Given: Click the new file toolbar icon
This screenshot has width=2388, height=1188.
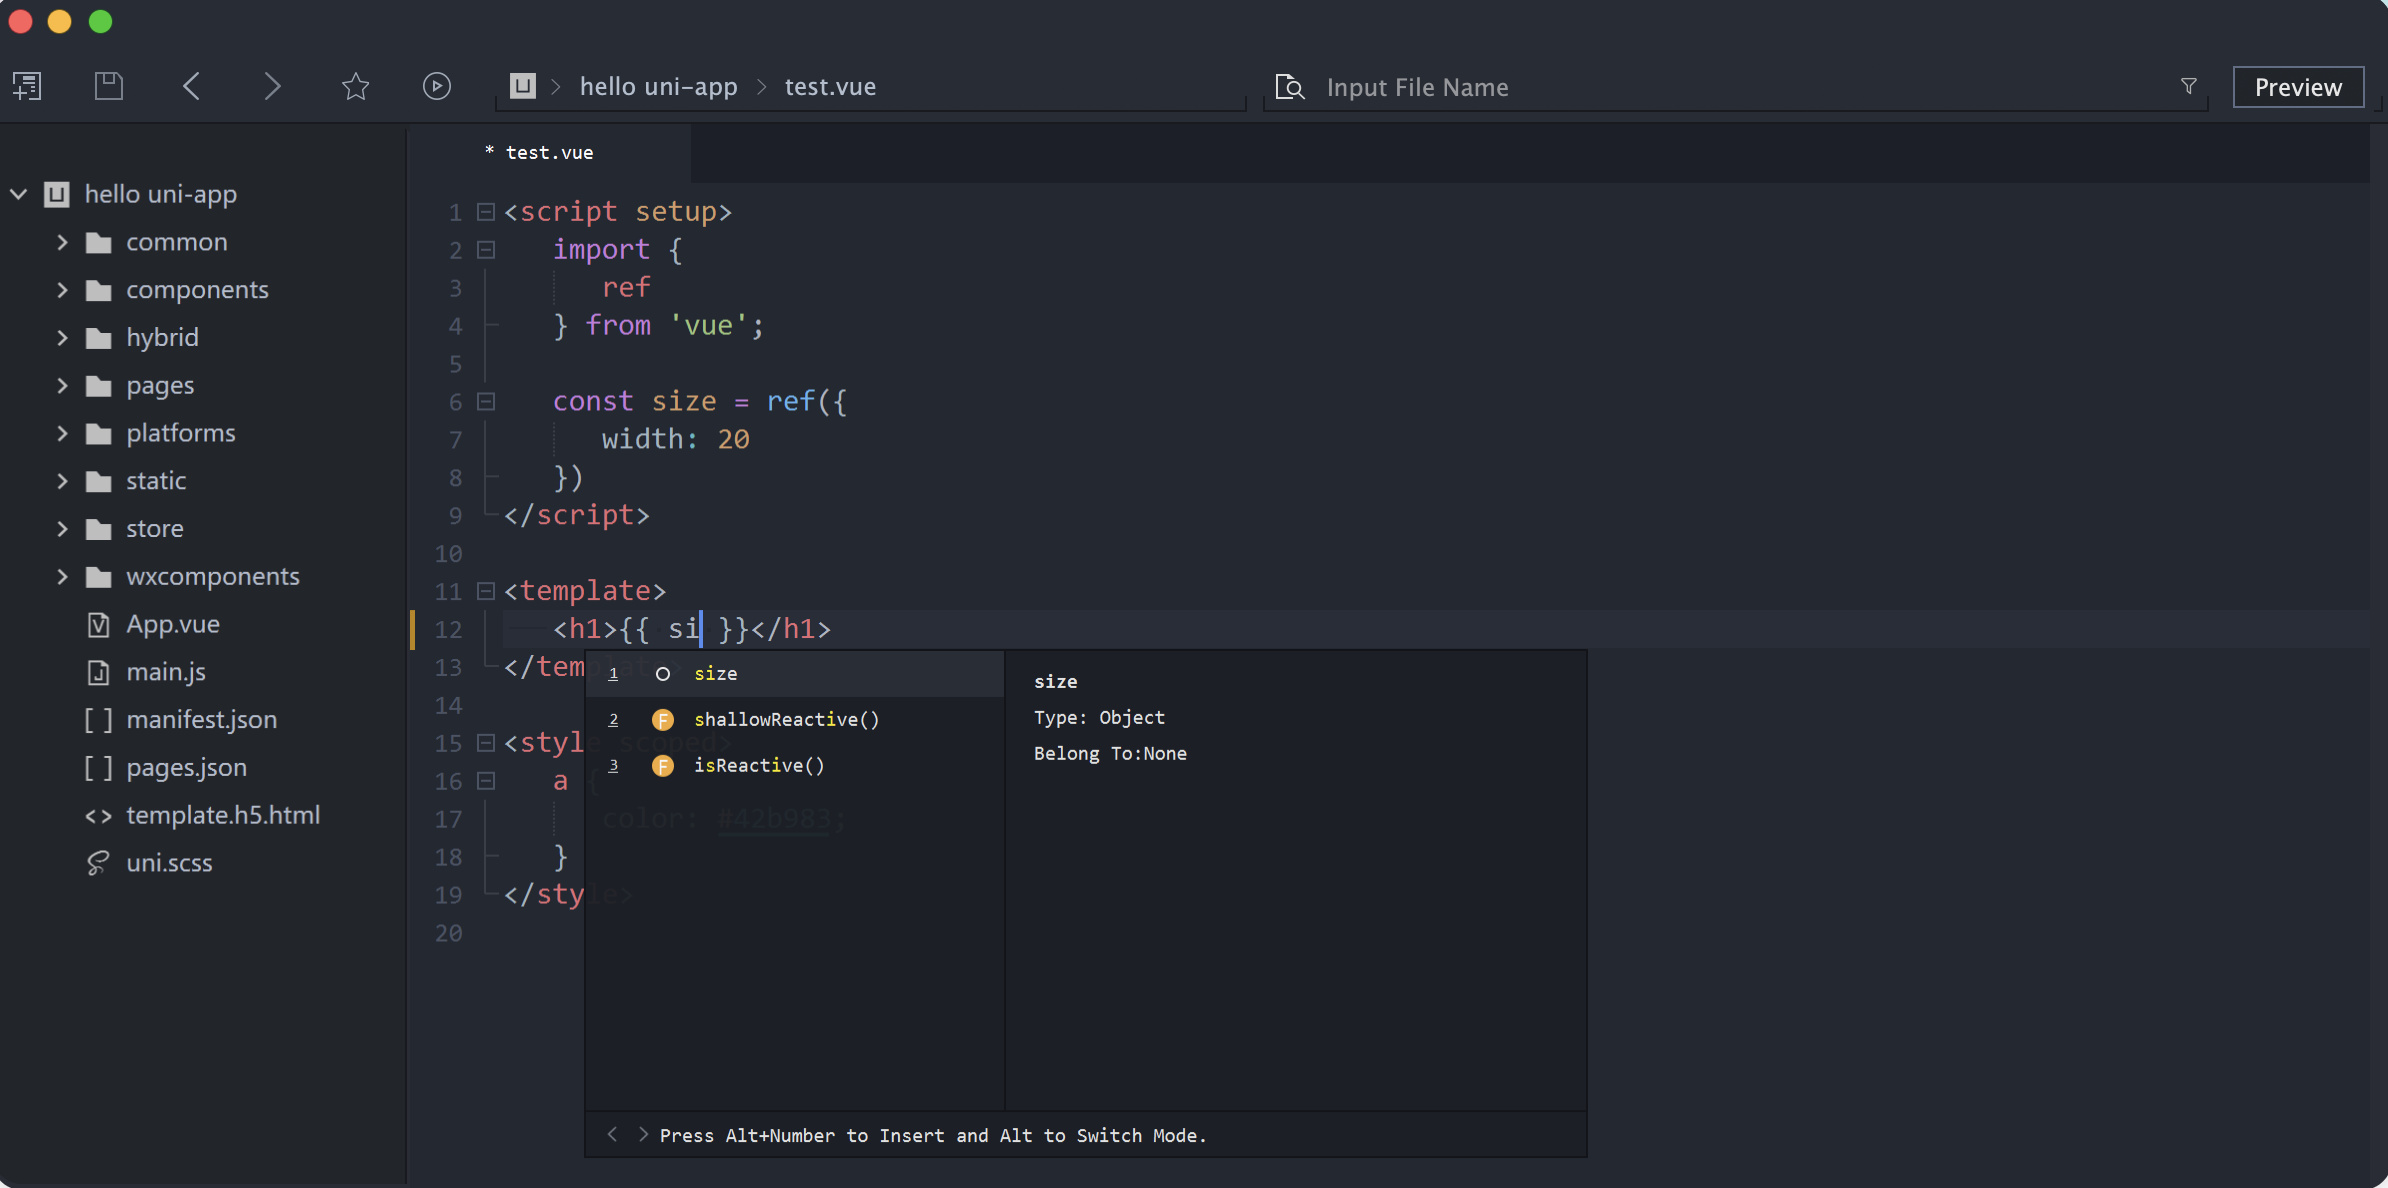Looking at the screenshot, I should [27, 86].
